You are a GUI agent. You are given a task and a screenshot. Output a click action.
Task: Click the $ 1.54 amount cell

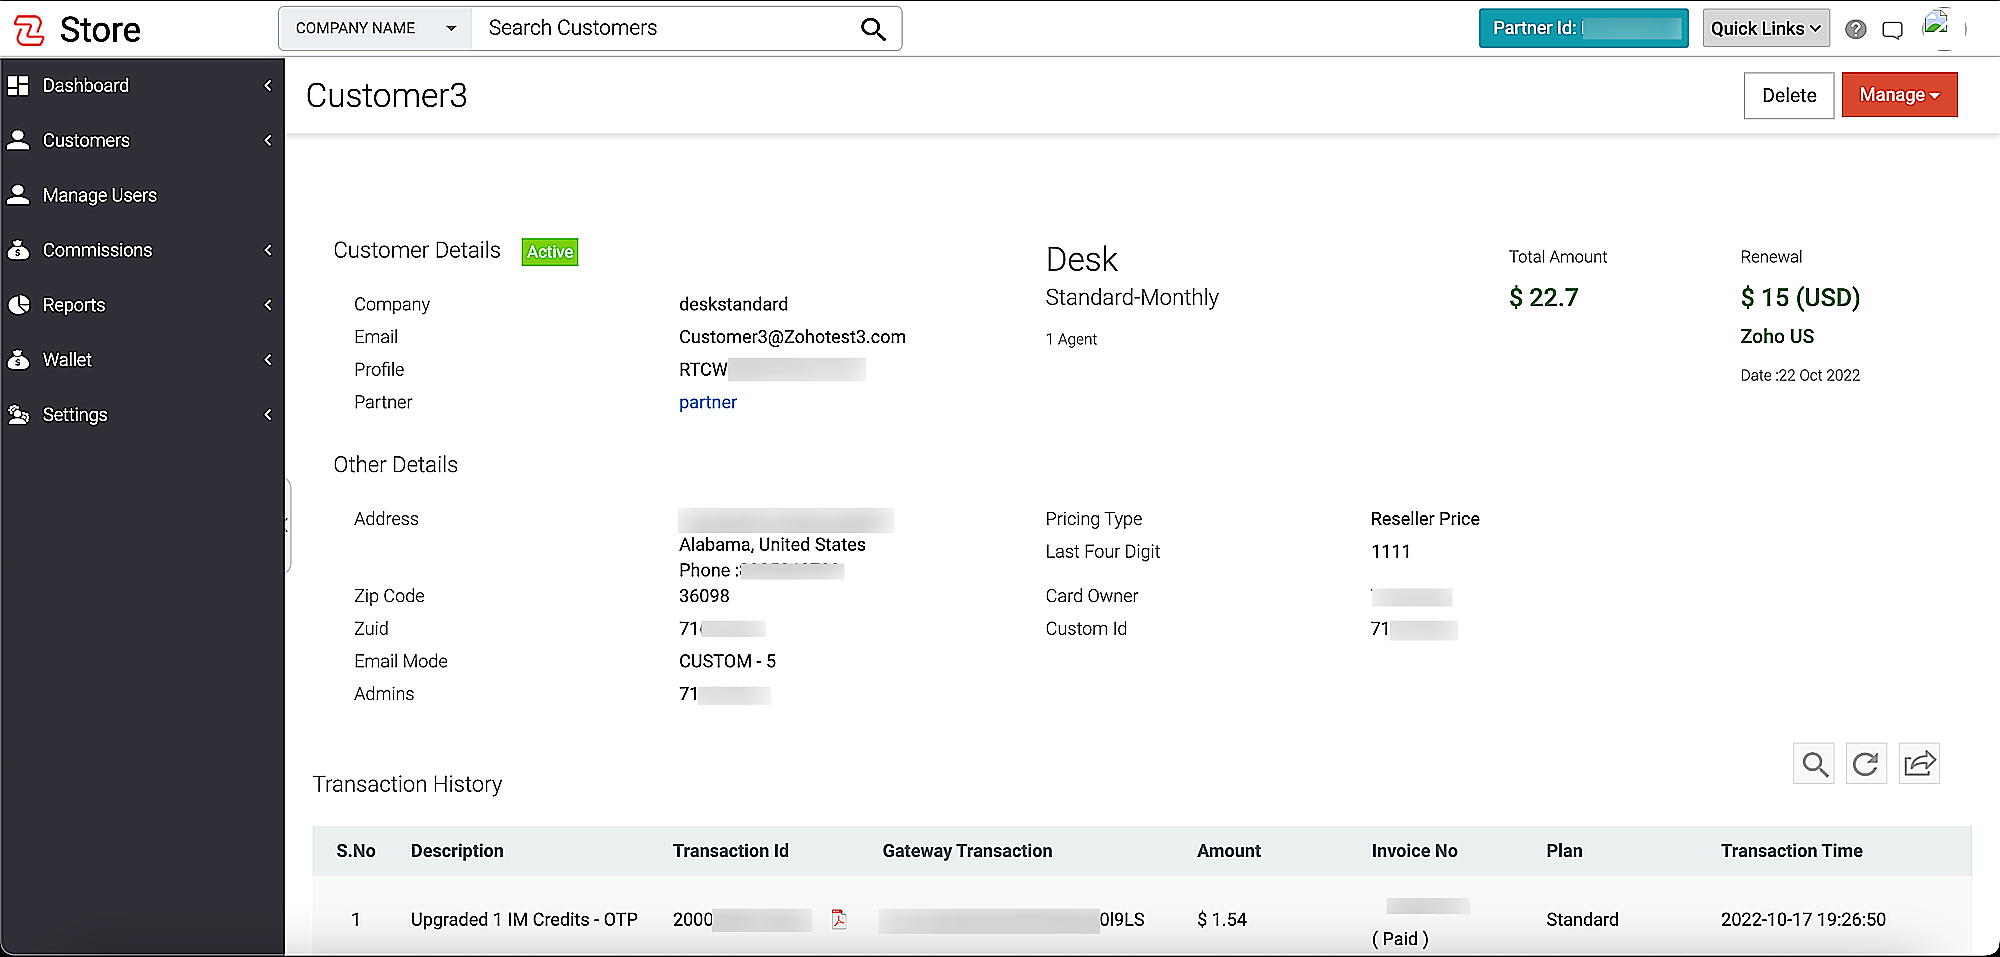point(1222,920)
